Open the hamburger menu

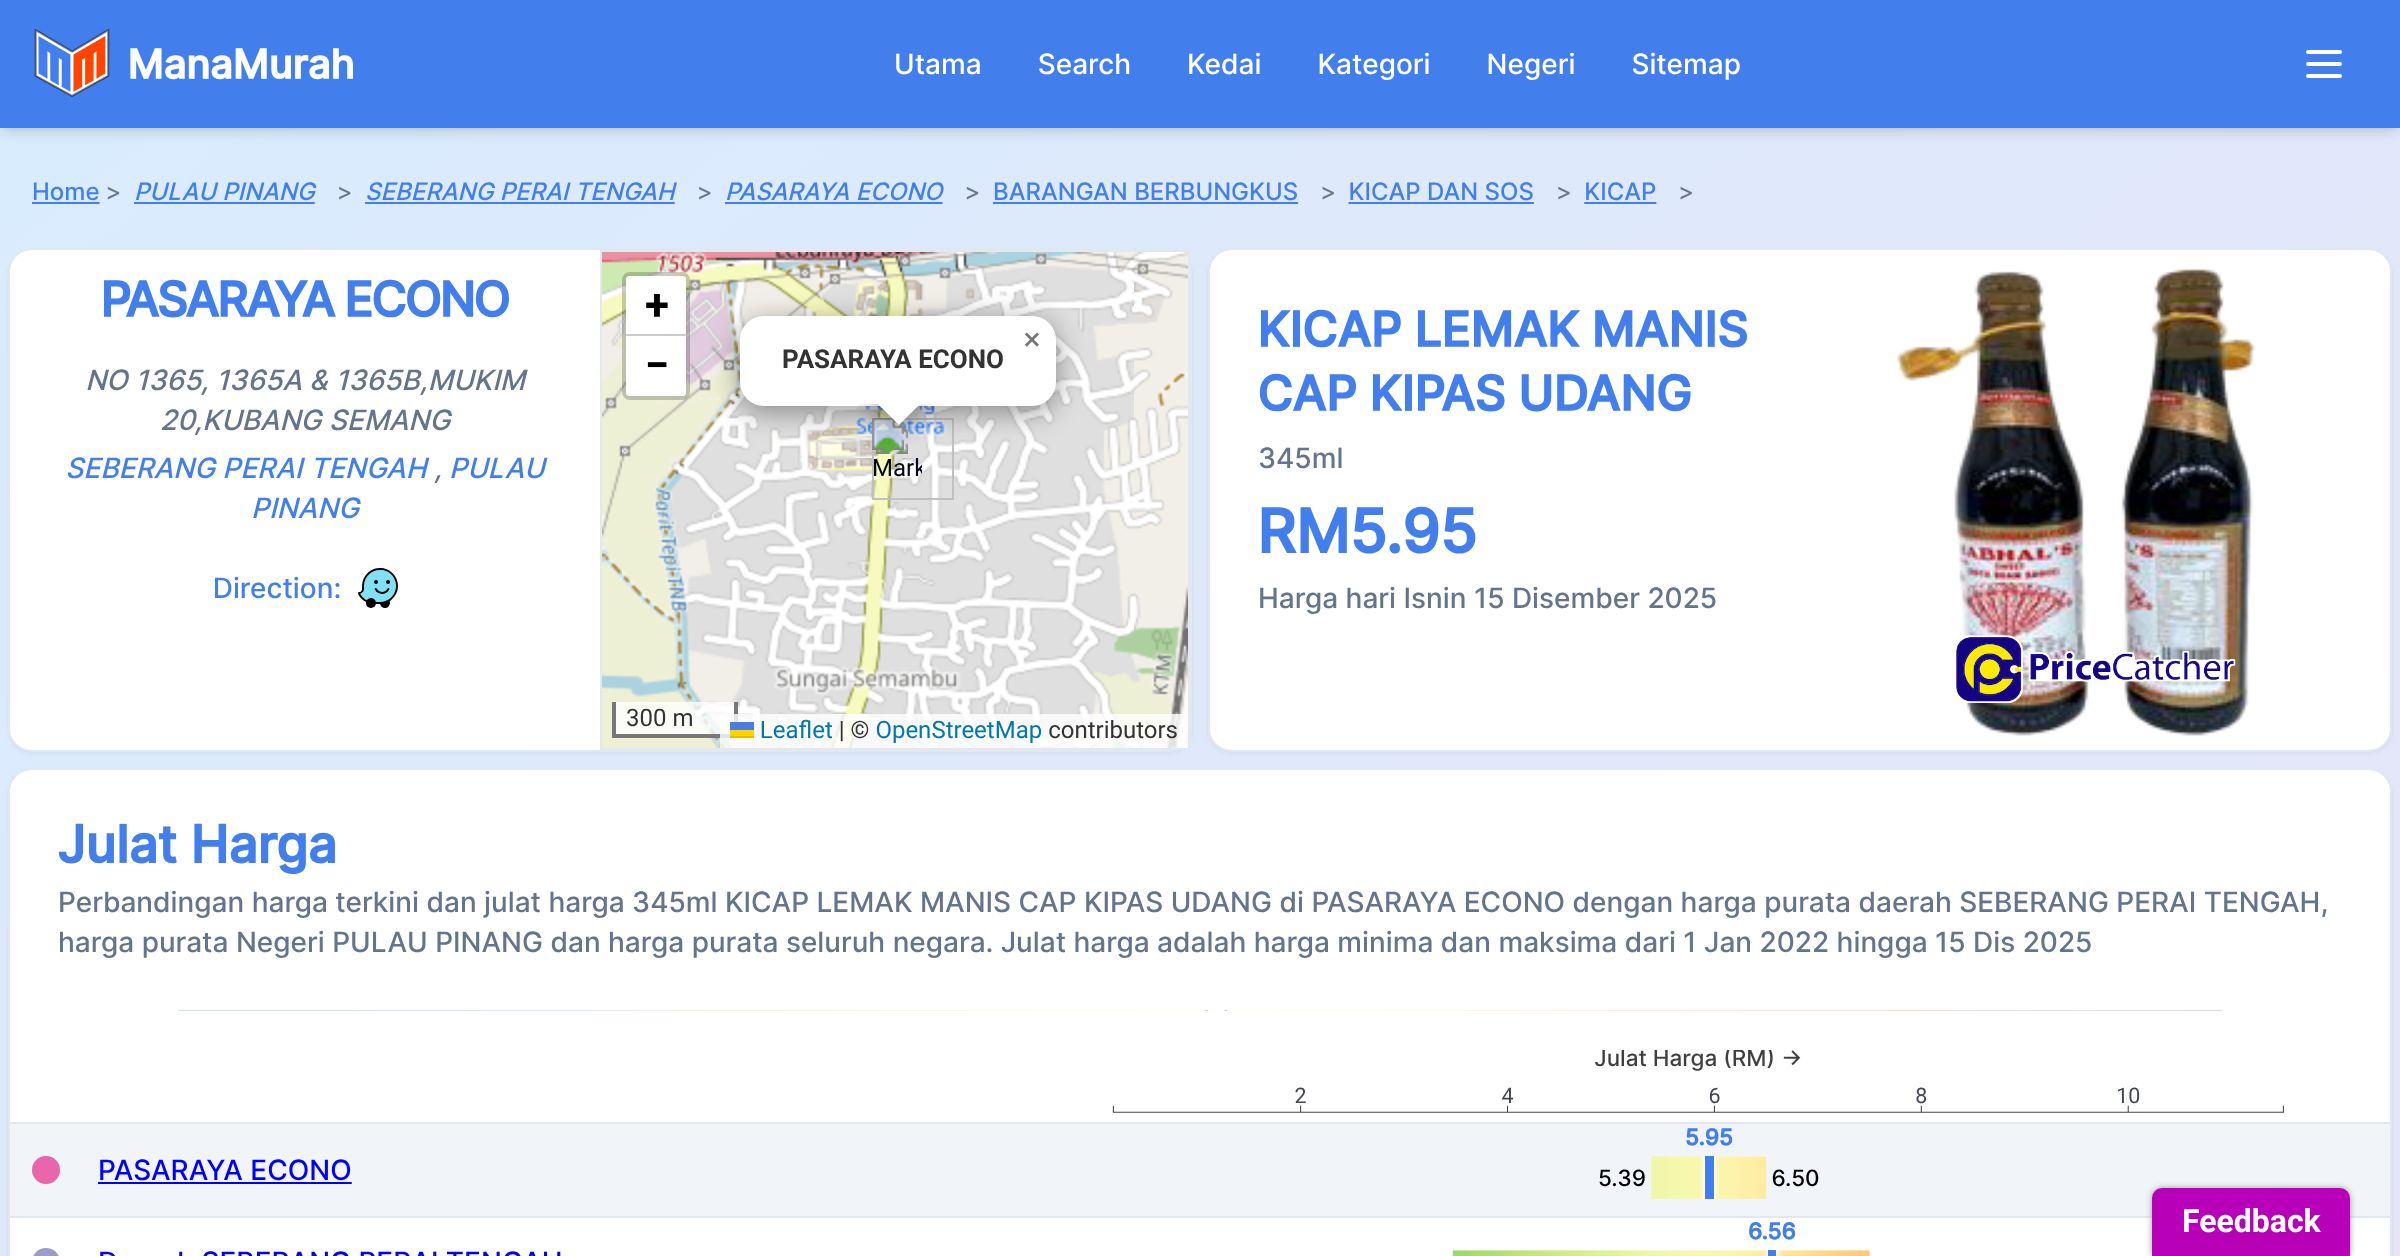click(2323, 64)
